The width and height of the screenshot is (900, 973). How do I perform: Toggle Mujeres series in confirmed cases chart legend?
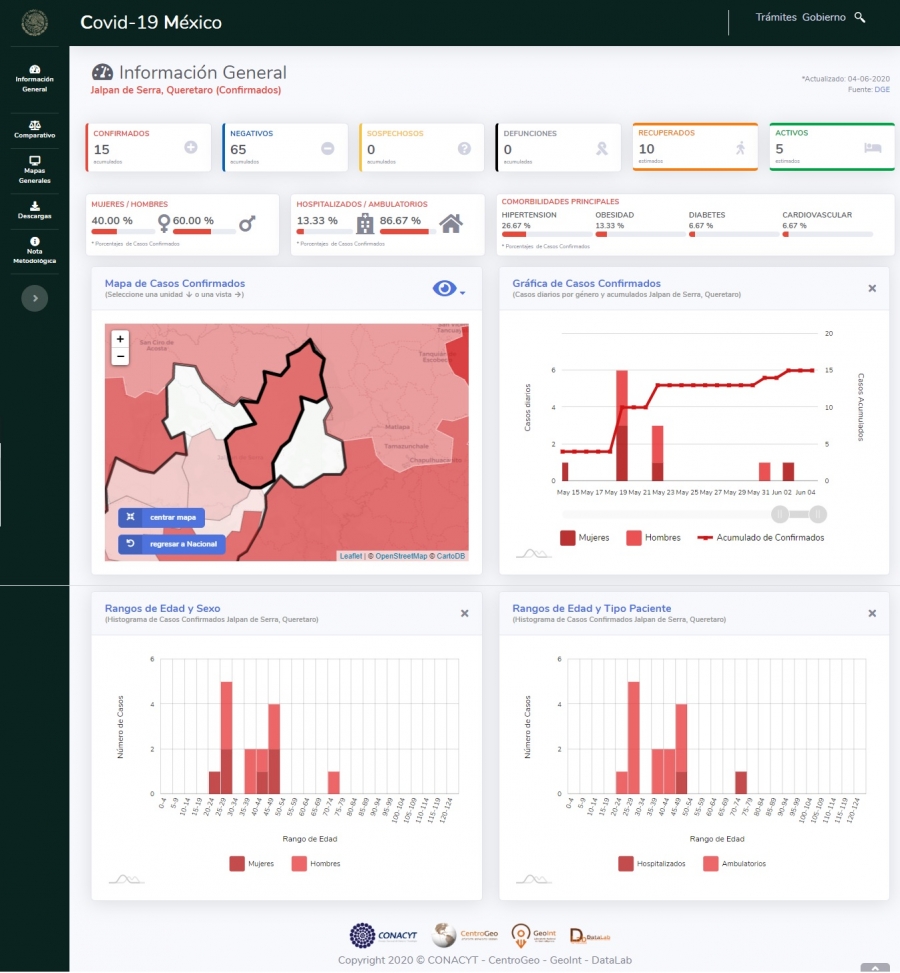[584, 538]
